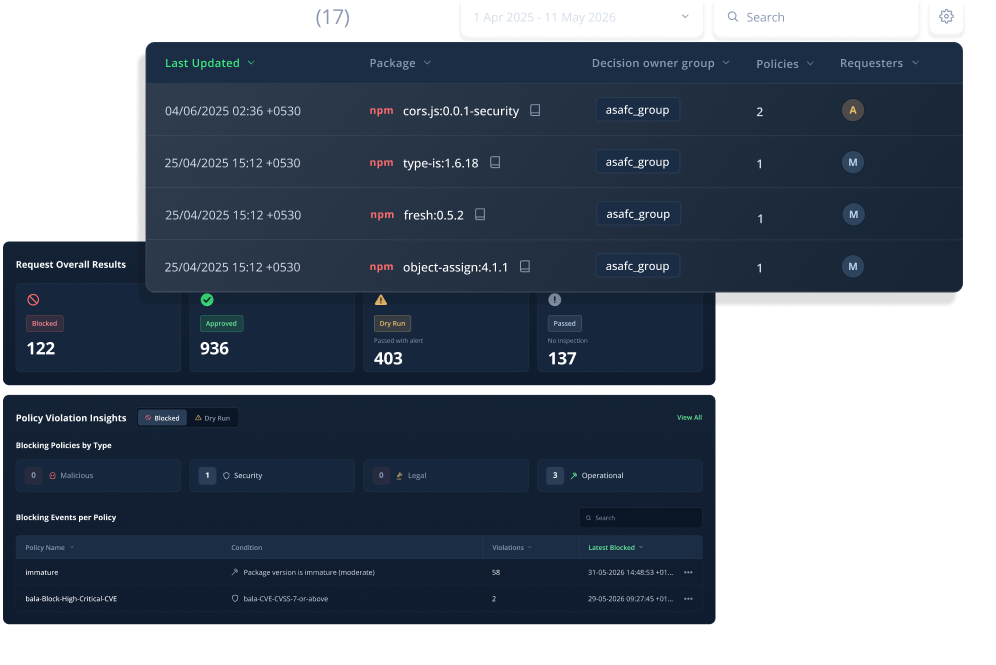This screenshot has height=665, width=996.
Task: Focus the top Search field
Action: [x=816, y=17]
